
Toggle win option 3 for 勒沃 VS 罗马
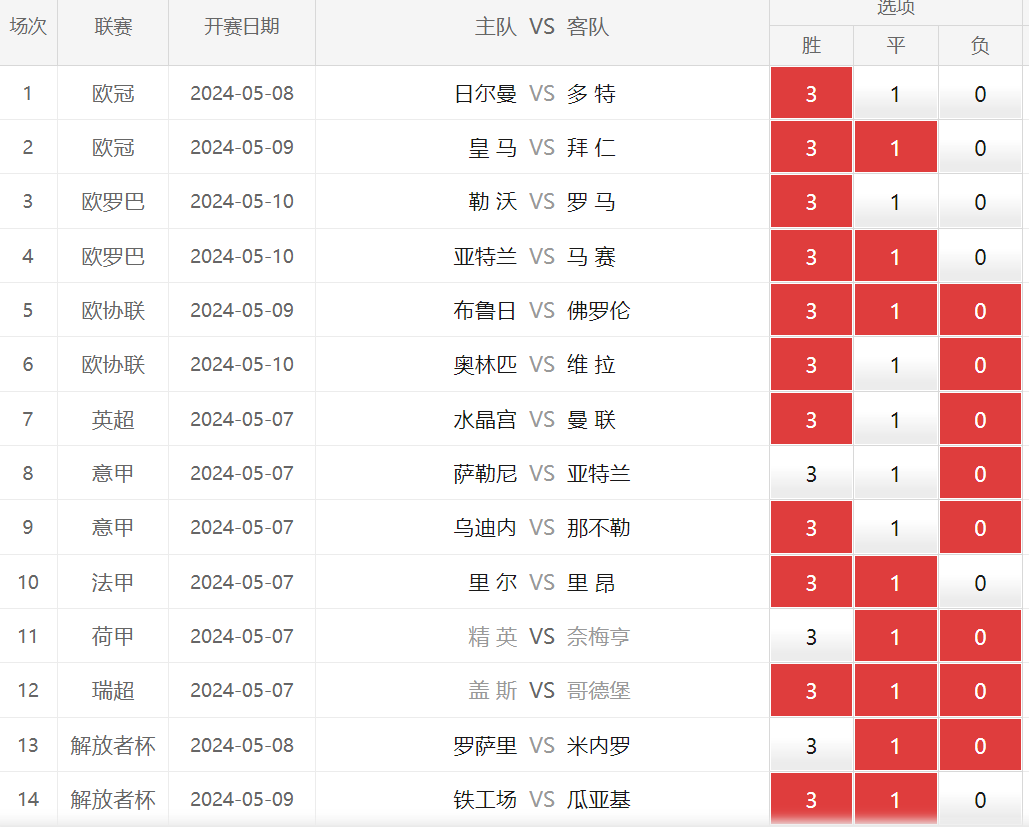point(811,202)
